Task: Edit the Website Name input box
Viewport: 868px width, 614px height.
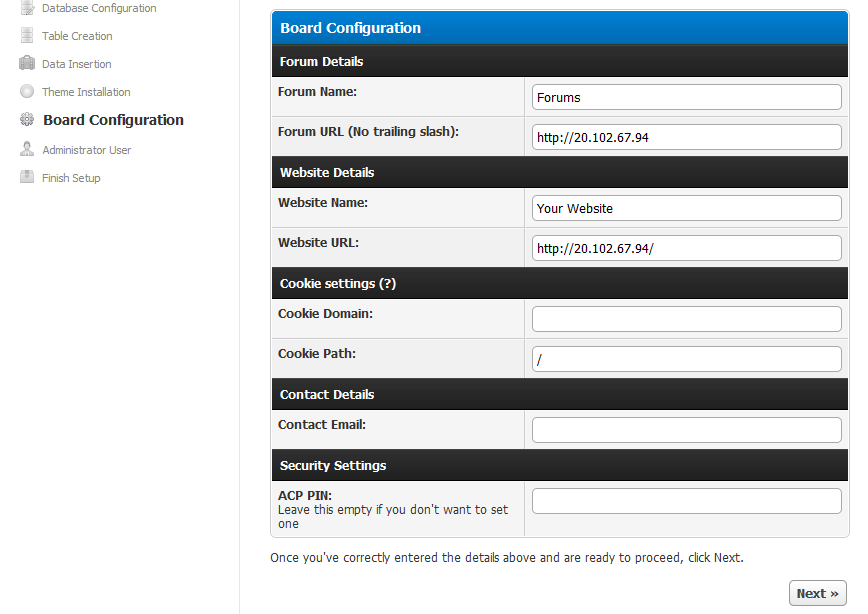Action: tap(686, 208)
